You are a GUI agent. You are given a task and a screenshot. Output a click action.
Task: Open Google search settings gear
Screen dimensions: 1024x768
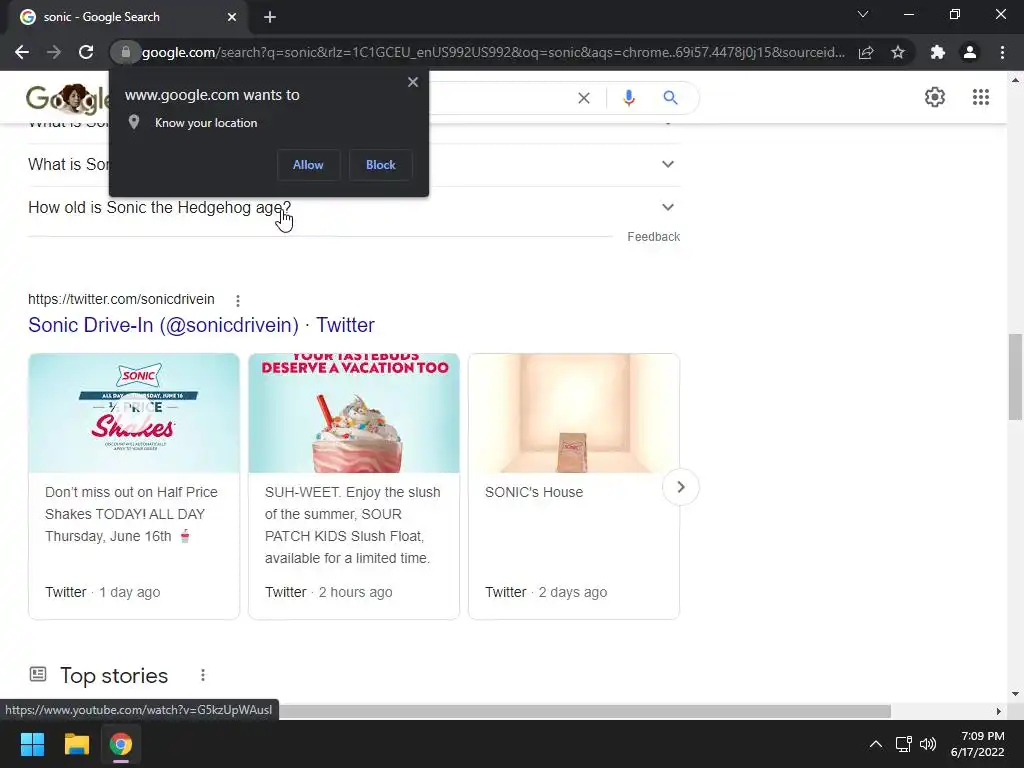935,97
